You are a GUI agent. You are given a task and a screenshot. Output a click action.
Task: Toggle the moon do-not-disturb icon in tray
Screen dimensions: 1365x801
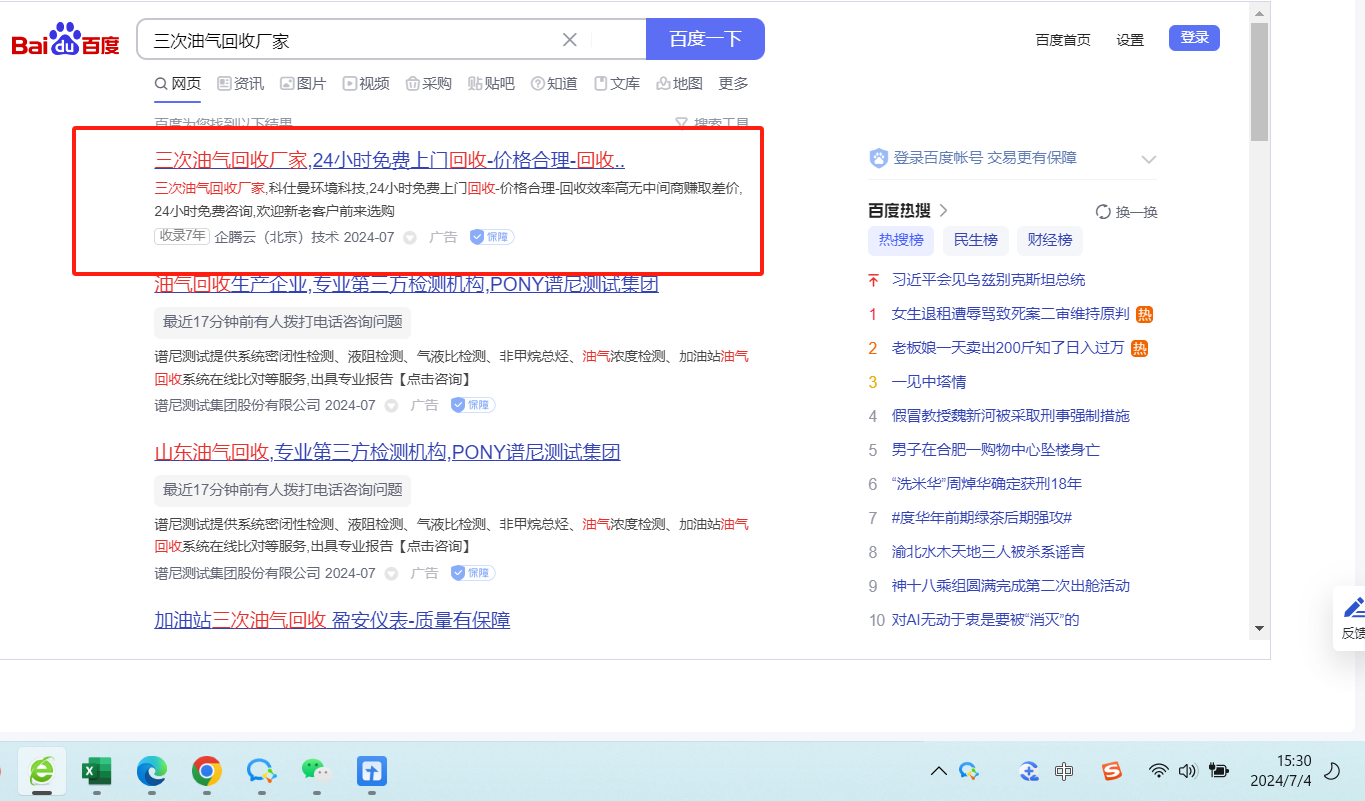1332,771
